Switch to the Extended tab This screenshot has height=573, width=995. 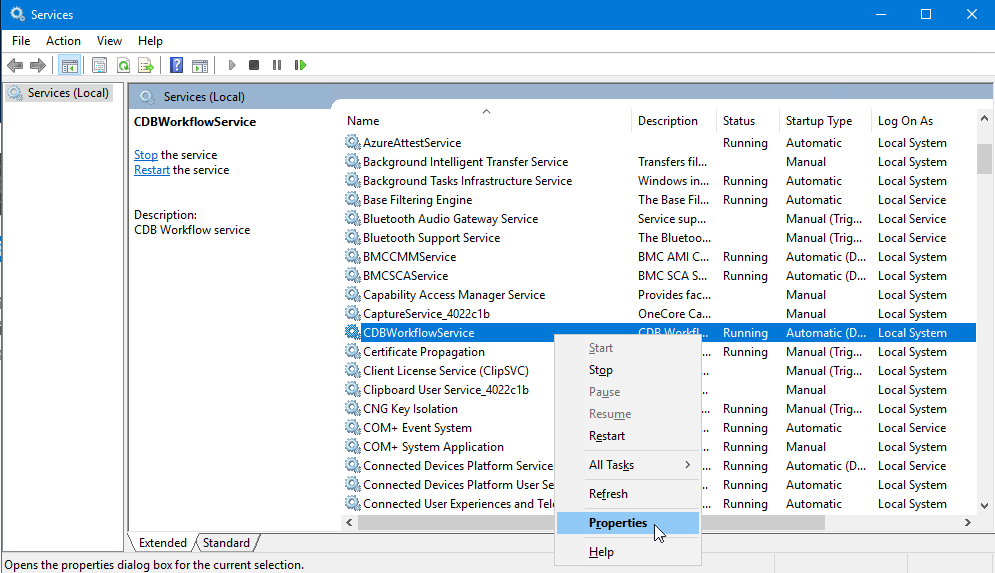coord(162,543)
